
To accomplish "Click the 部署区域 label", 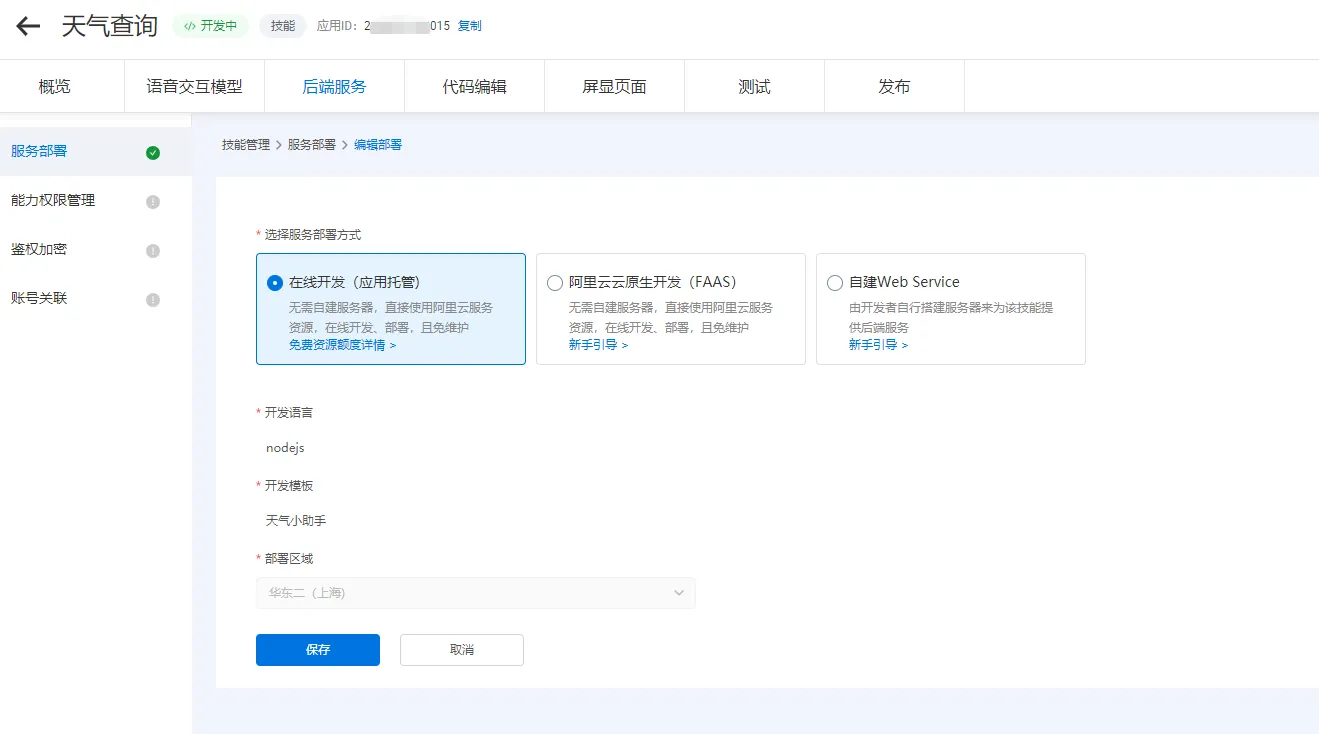I will click(289, 559).
